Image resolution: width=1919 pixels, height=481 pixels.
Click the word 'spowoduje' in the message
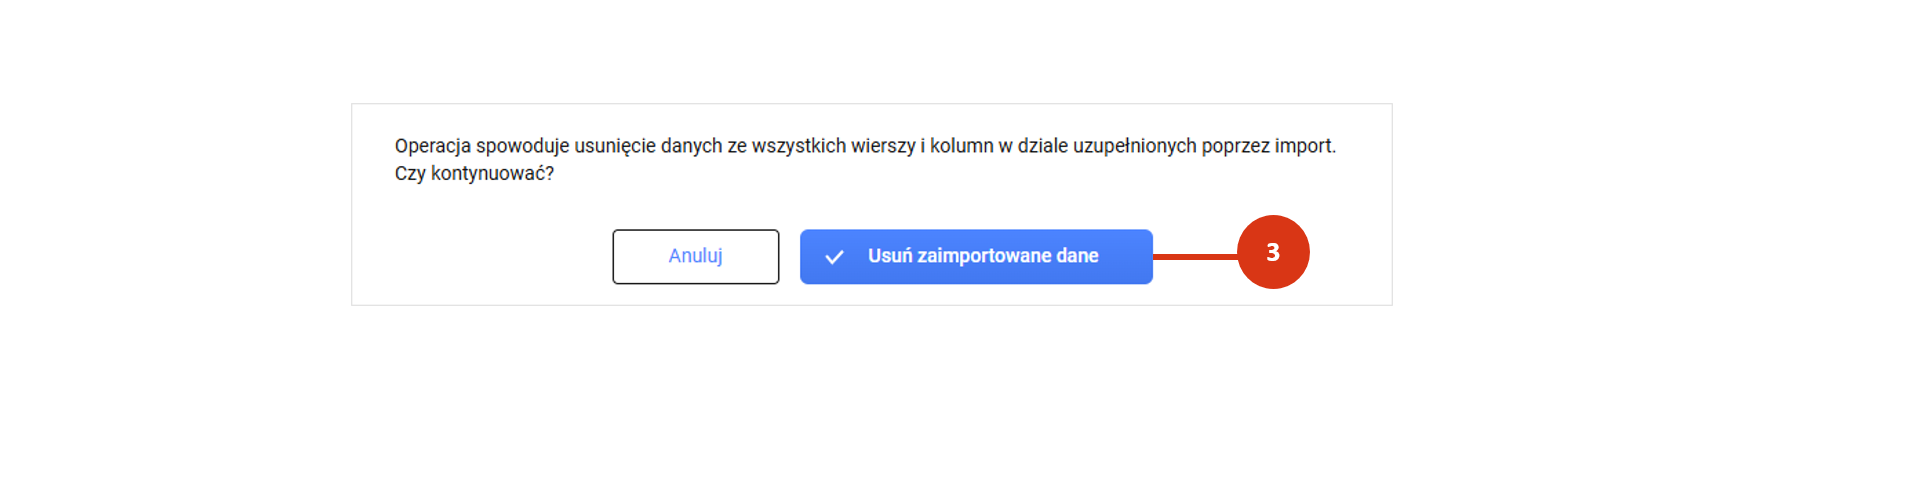(x=522, y=146)
